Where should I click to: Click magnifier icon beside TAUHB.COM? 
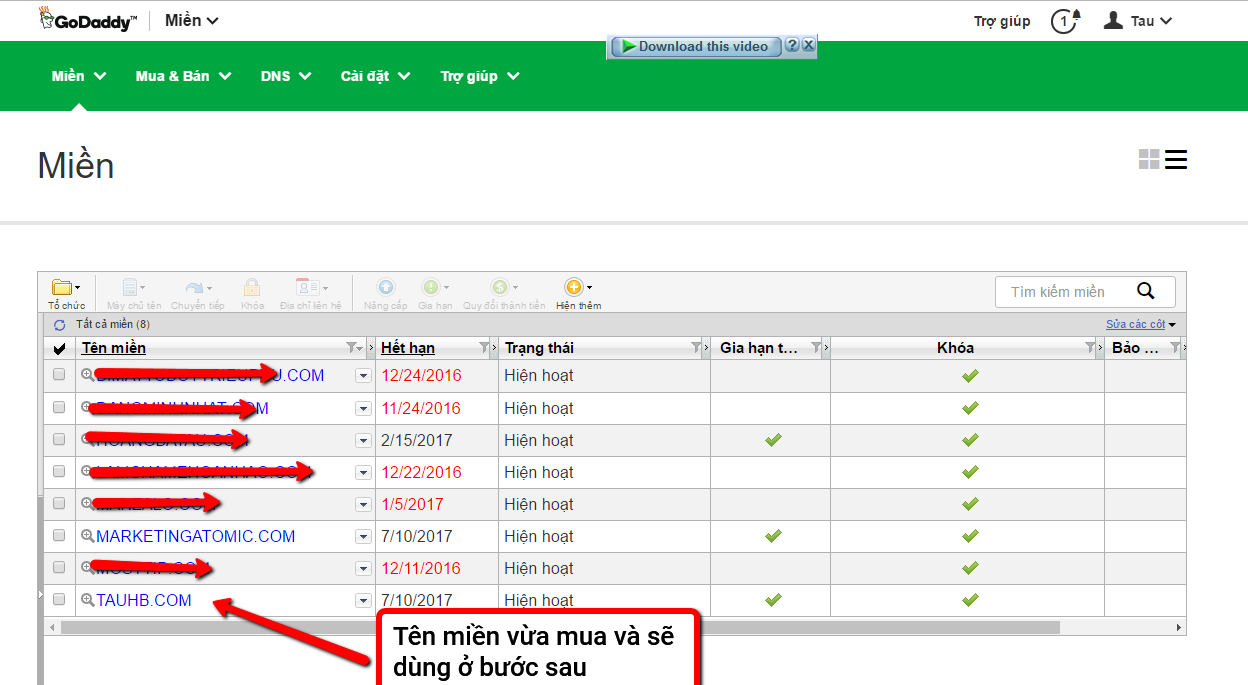click(88, 600)
